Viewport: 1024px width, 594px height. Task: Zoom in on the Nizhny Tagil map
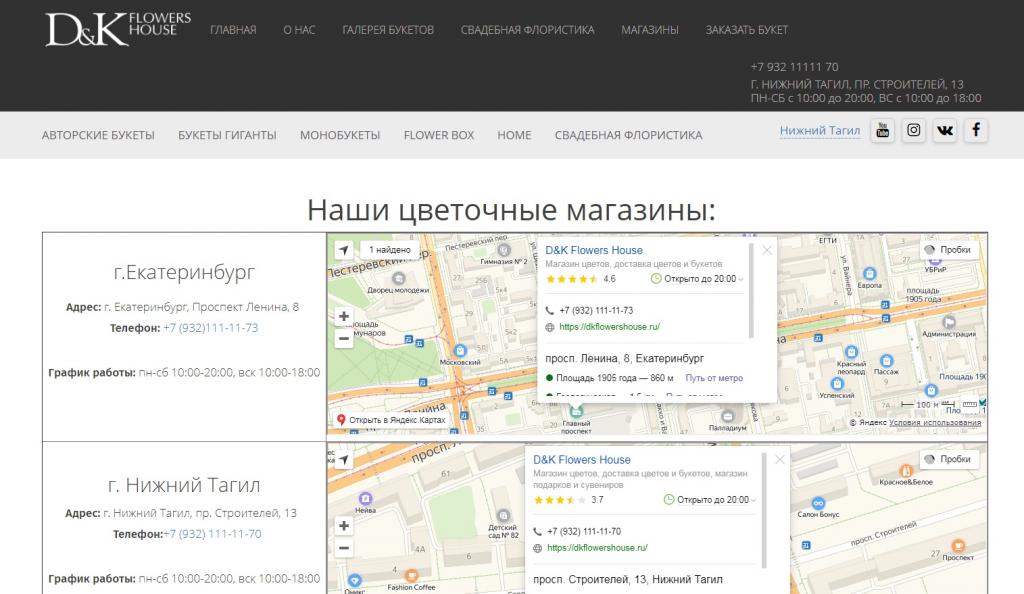click(x=344, y=525)
